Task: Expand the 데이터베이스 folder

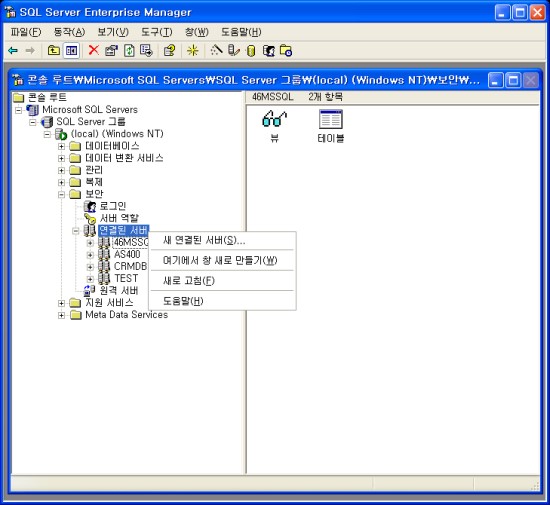Action: click(61, 146)
